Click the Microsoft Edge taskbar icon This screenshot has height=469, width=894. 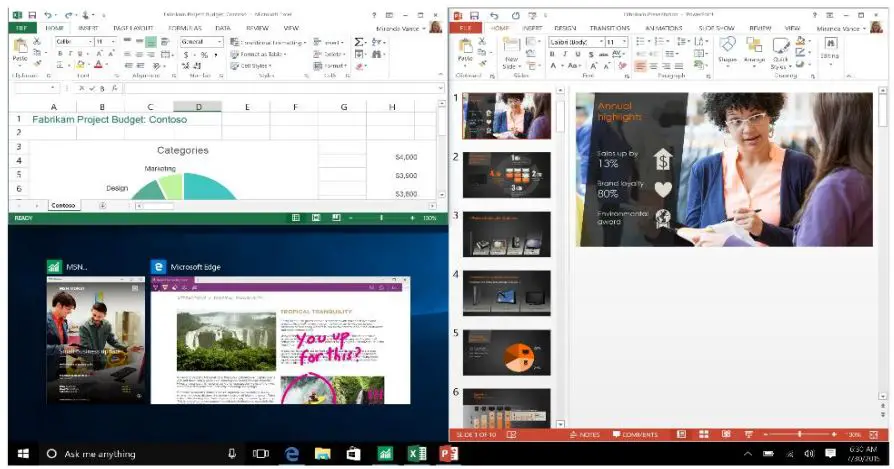[292, 454]
